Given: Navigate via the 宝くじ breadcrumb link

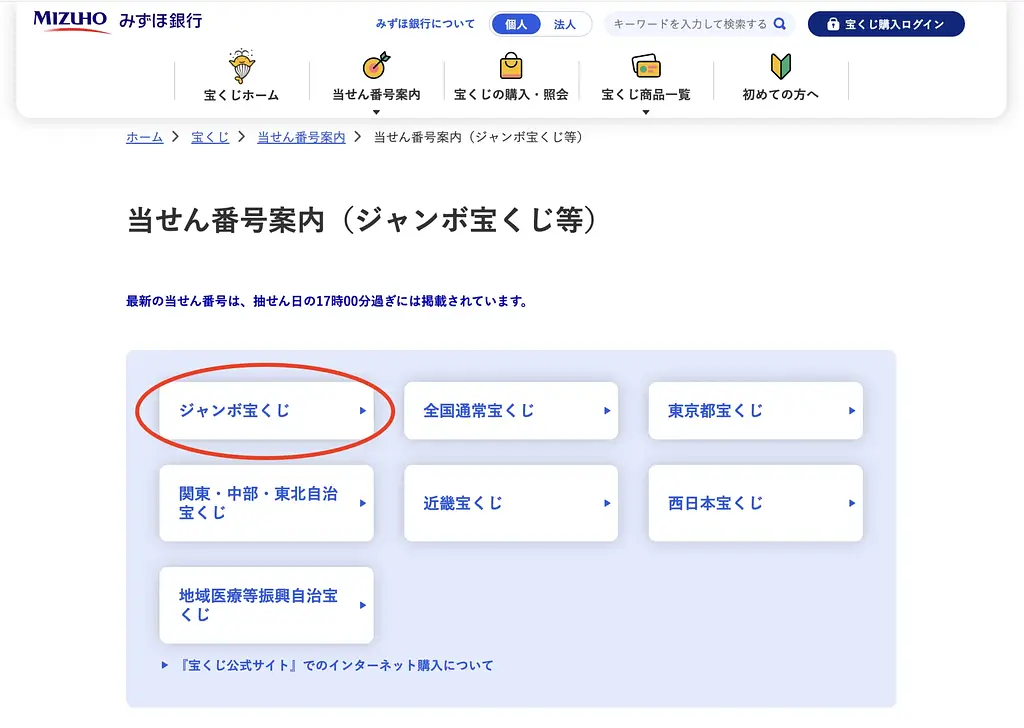Looking at the screenshot, I should tap(209, 137).
